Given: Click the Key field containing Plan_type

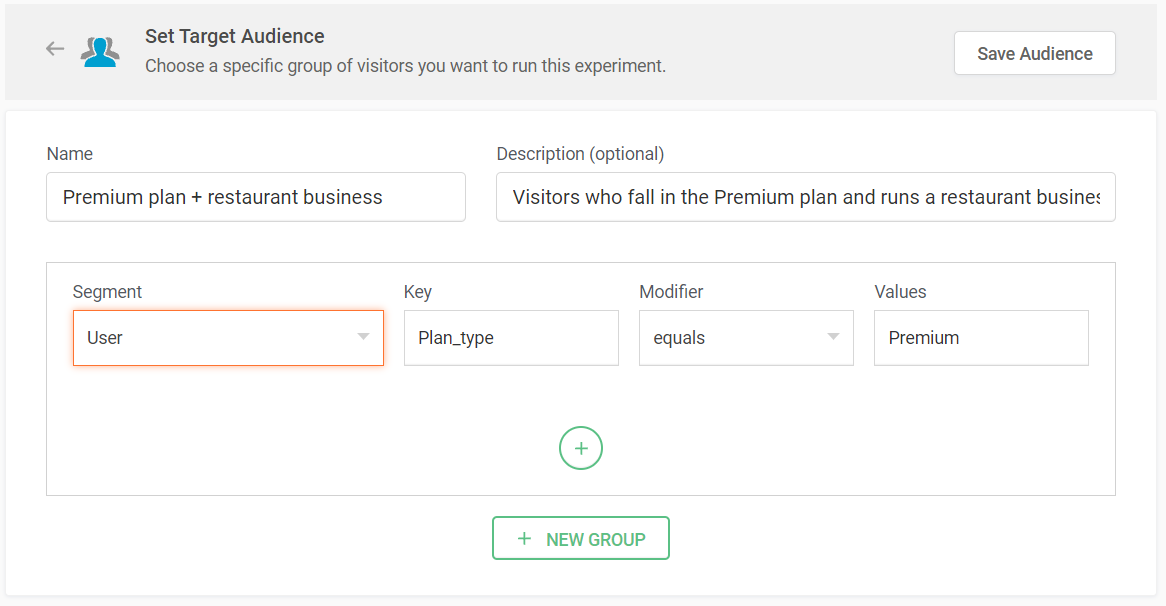Looking at the screenshot, I should point(511,338).
